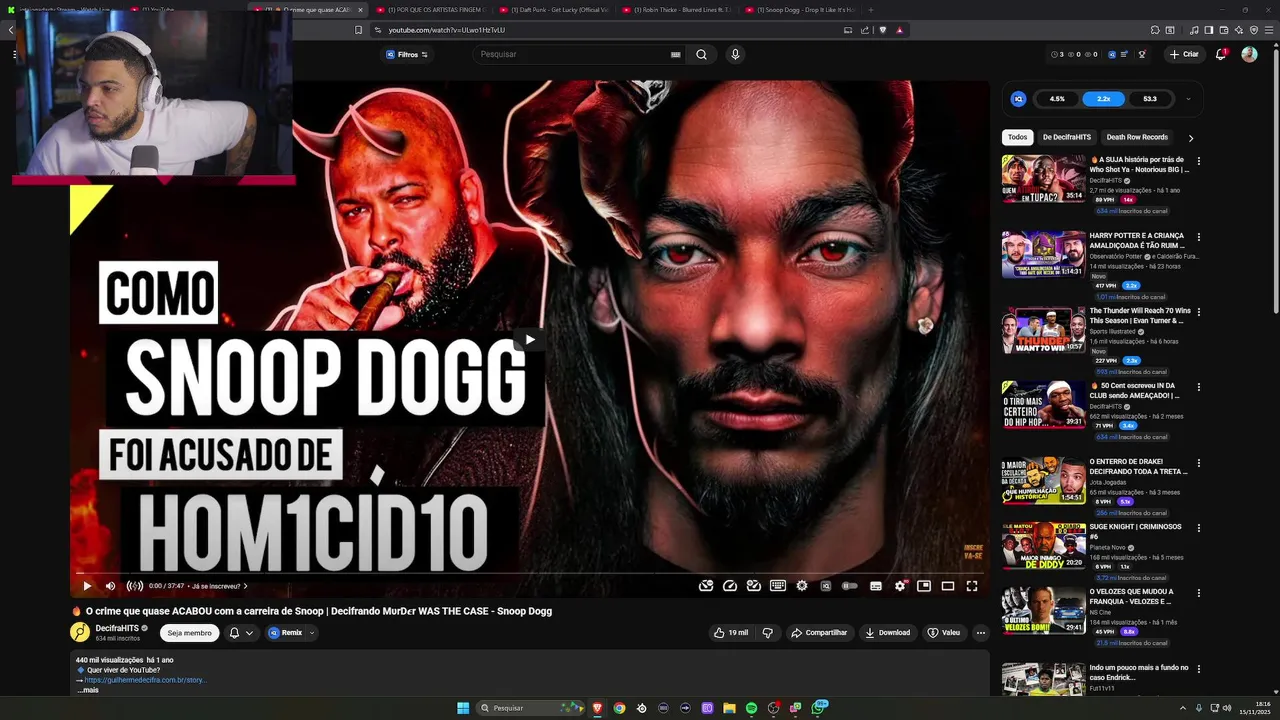Click the vidIQ logo in stats panel

pos(1018,99)
